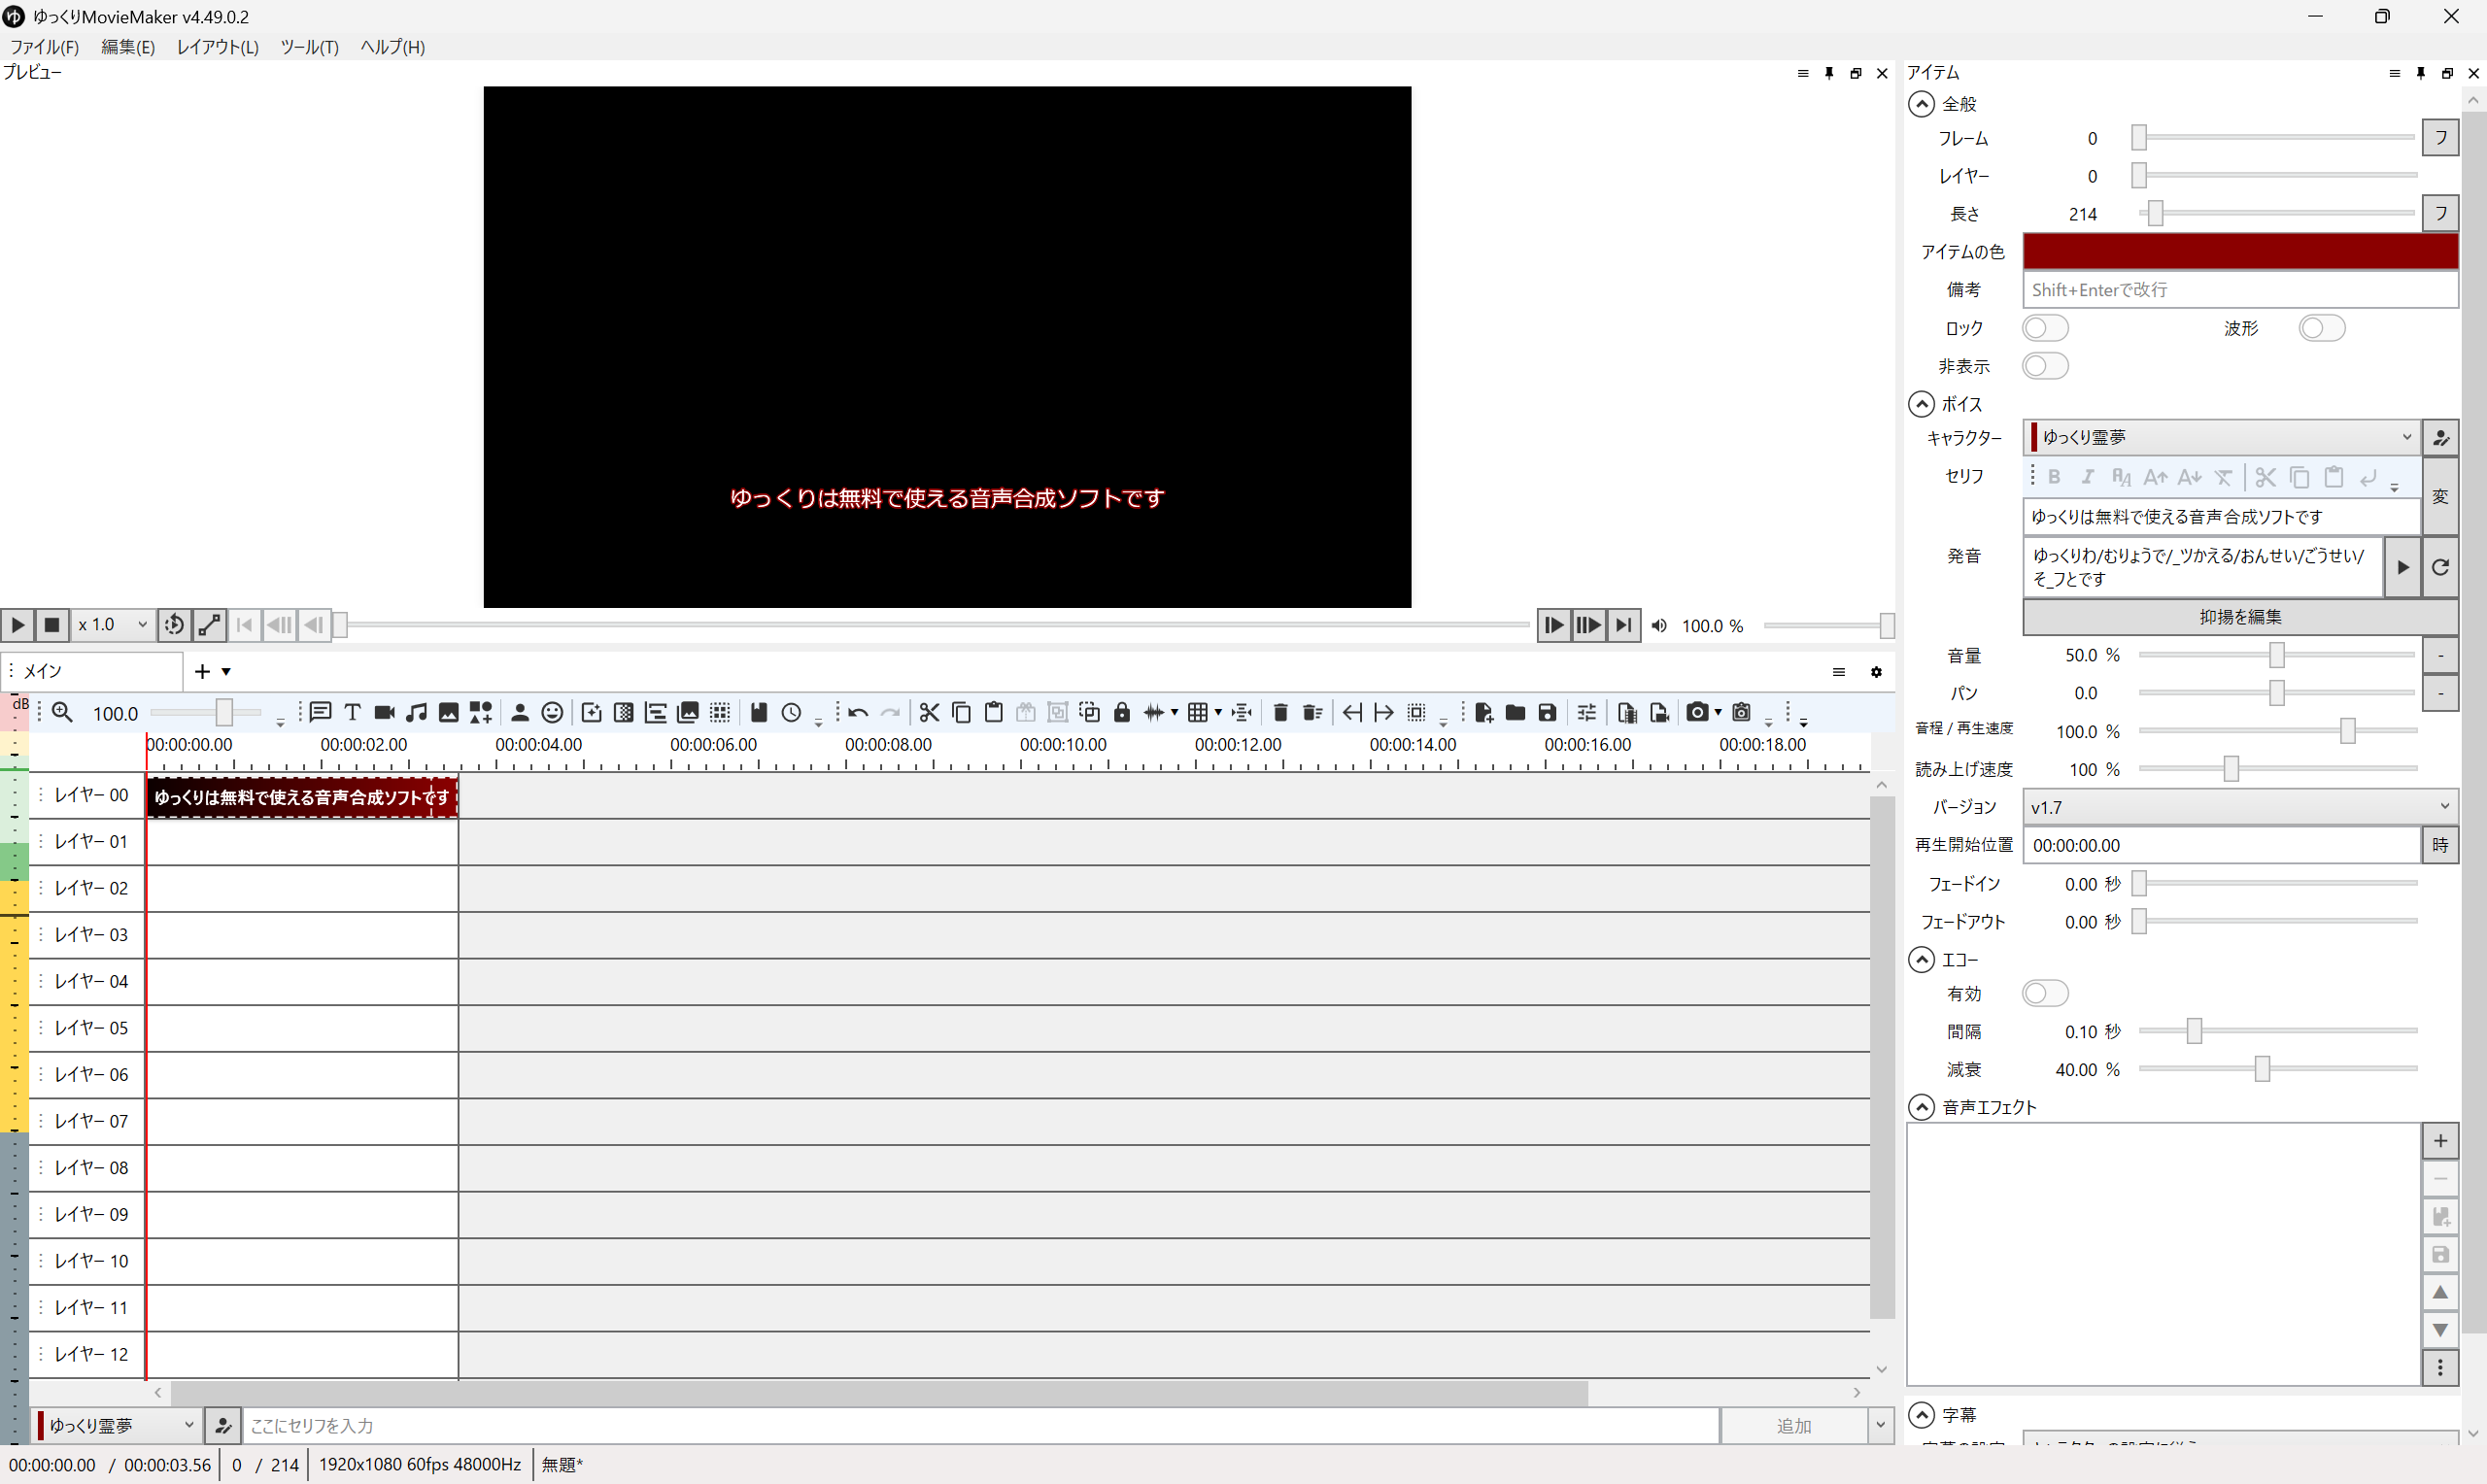The image size is (2487, 1484).
Task: Click the text item (T) icon
Action: tap(352, 712)
